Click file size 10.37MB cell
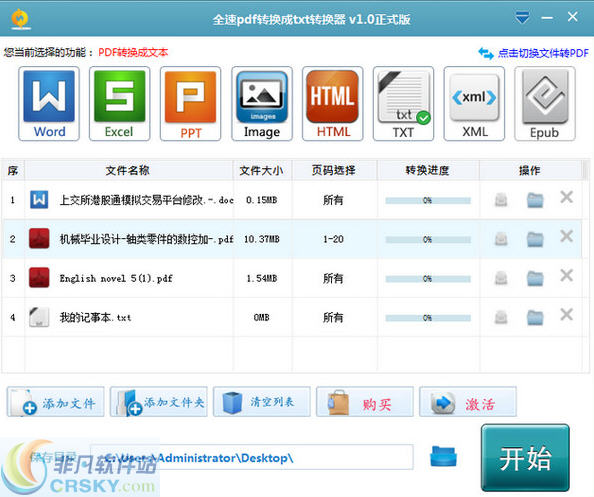 click(262, 239)
